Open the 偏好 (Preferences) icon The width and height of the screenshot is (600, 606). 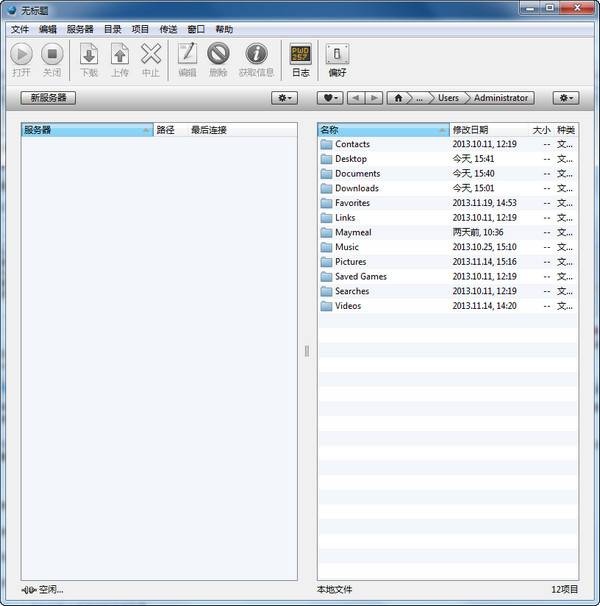(337, 55)
